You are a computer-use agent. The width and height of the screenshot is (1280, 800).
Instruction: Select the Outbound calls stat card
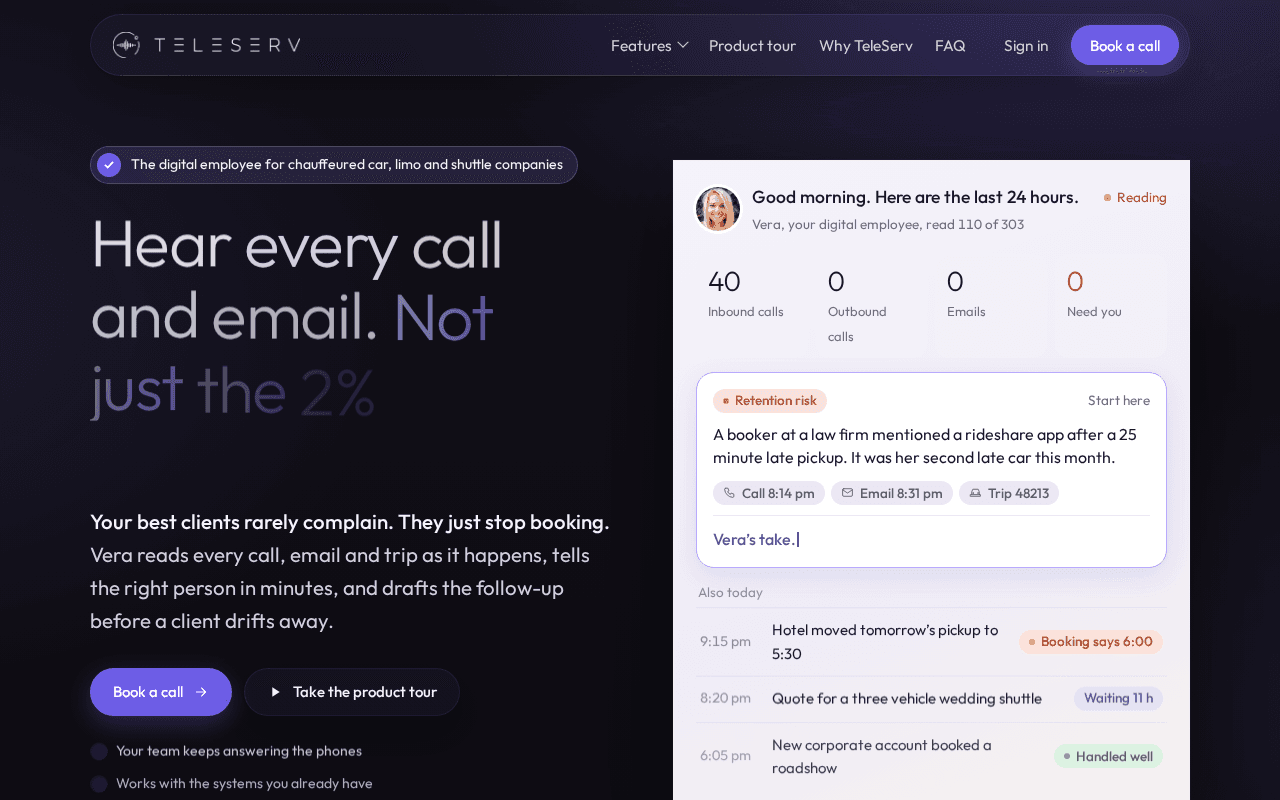871,305
